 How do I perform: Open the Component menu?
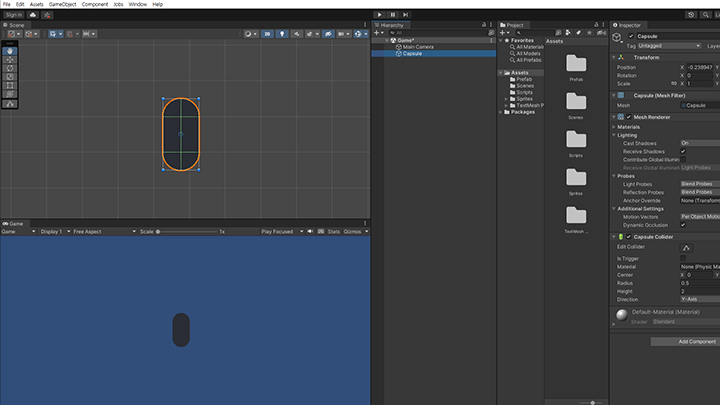(x=95, y=4)
